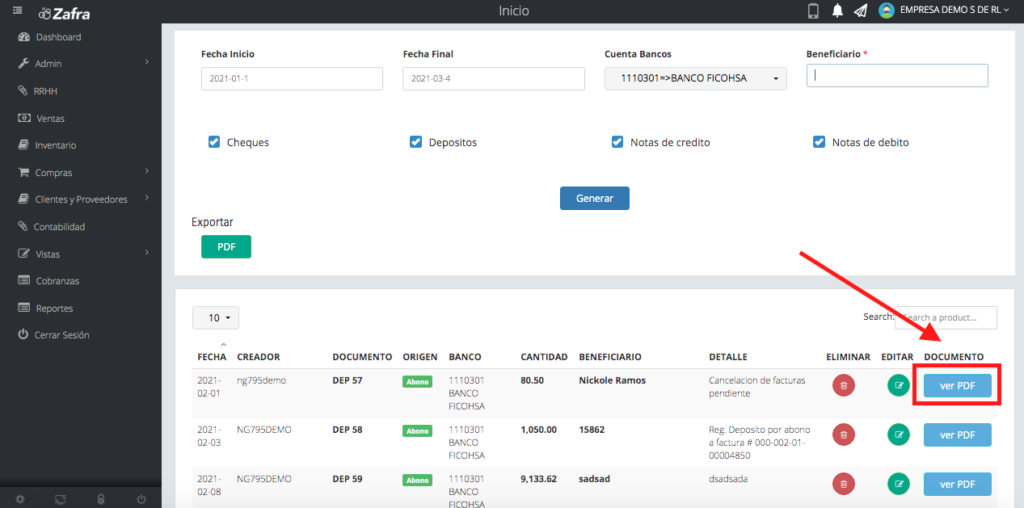View PDF for DEP 57

[x=957, y=386]
